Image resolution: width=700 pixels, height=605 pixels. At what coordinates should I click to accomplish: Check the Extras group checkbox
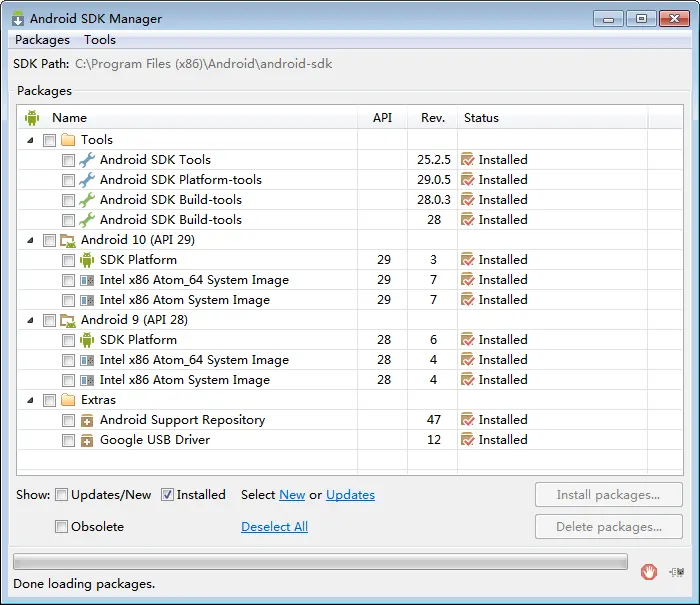click(x=49, y=400)
